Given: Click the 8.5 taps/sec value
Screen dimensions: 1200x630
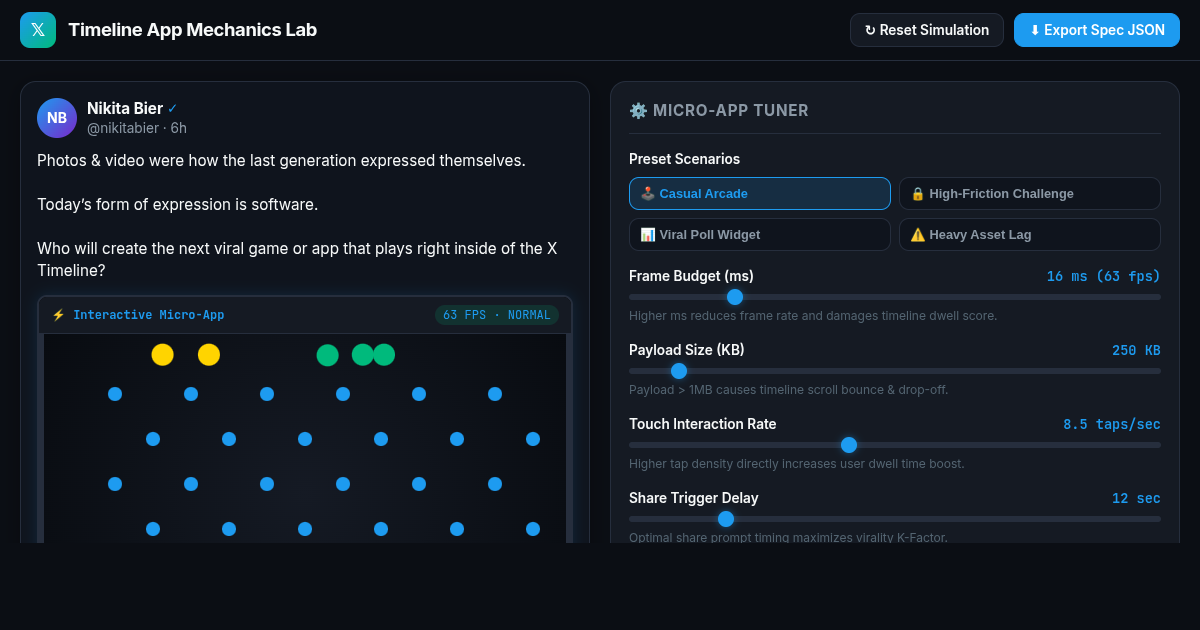Looking at the screenshot, I should pyautogui.click(x=1112, y=425).
